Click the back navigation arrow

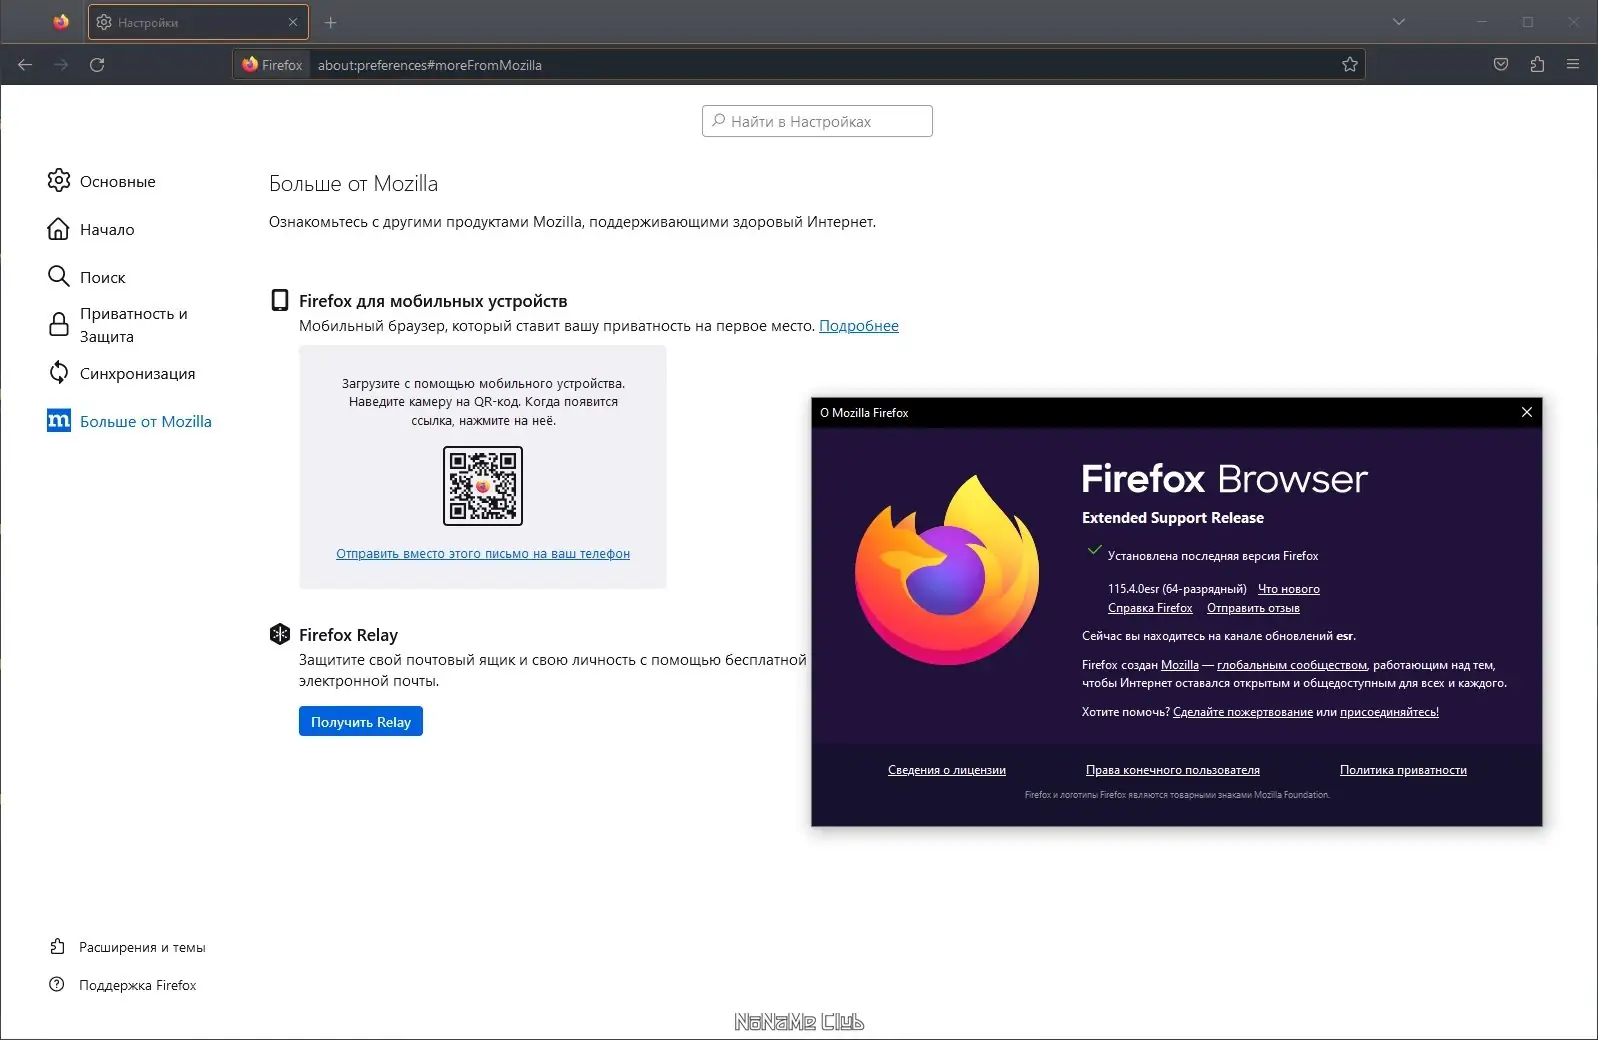pos(25,65)
